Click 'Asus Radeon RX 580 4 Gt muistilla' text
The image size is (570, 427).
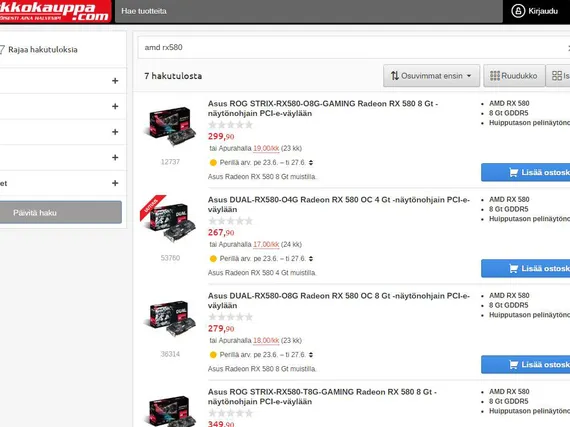[262, 273]
